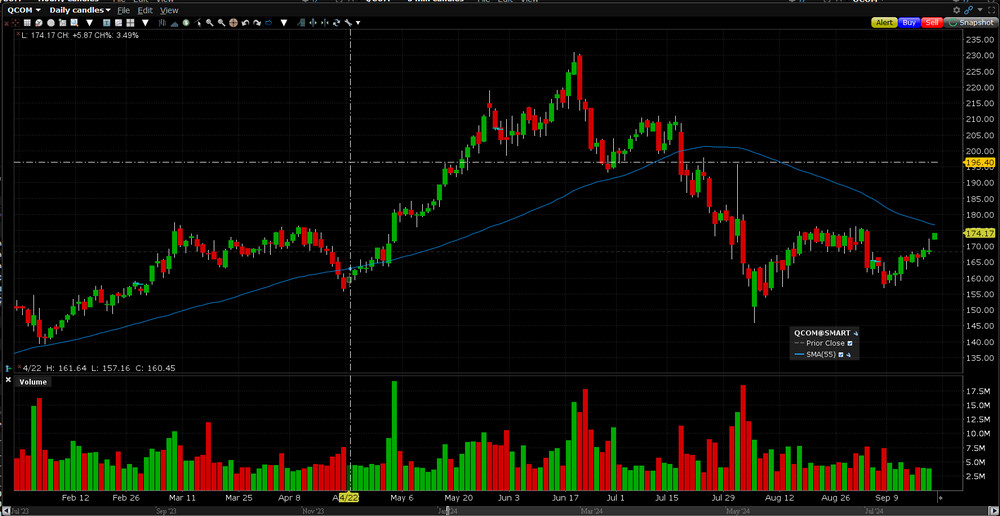Click the wrench configuration icon

pyautogui.click(x=348, y=22)
